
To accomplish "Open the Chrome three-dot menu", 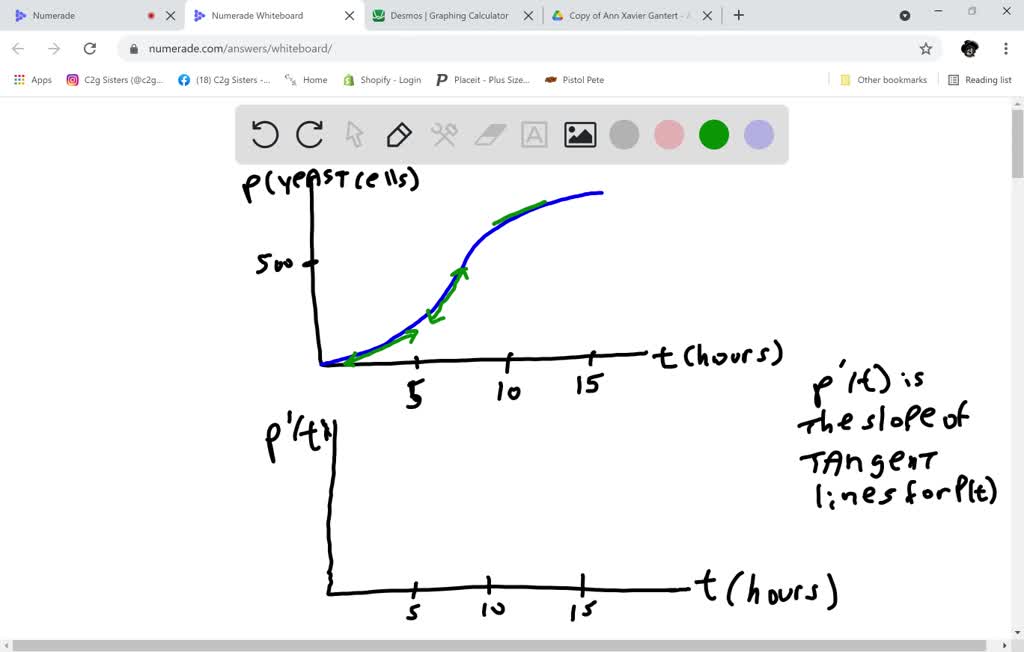I will pos(1005,47).
